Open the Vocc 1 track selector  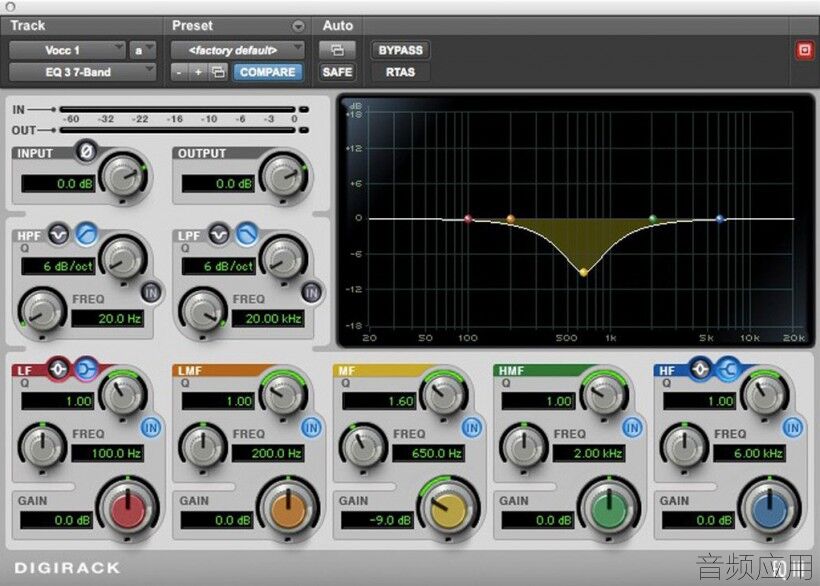click(x=67, y=50)
